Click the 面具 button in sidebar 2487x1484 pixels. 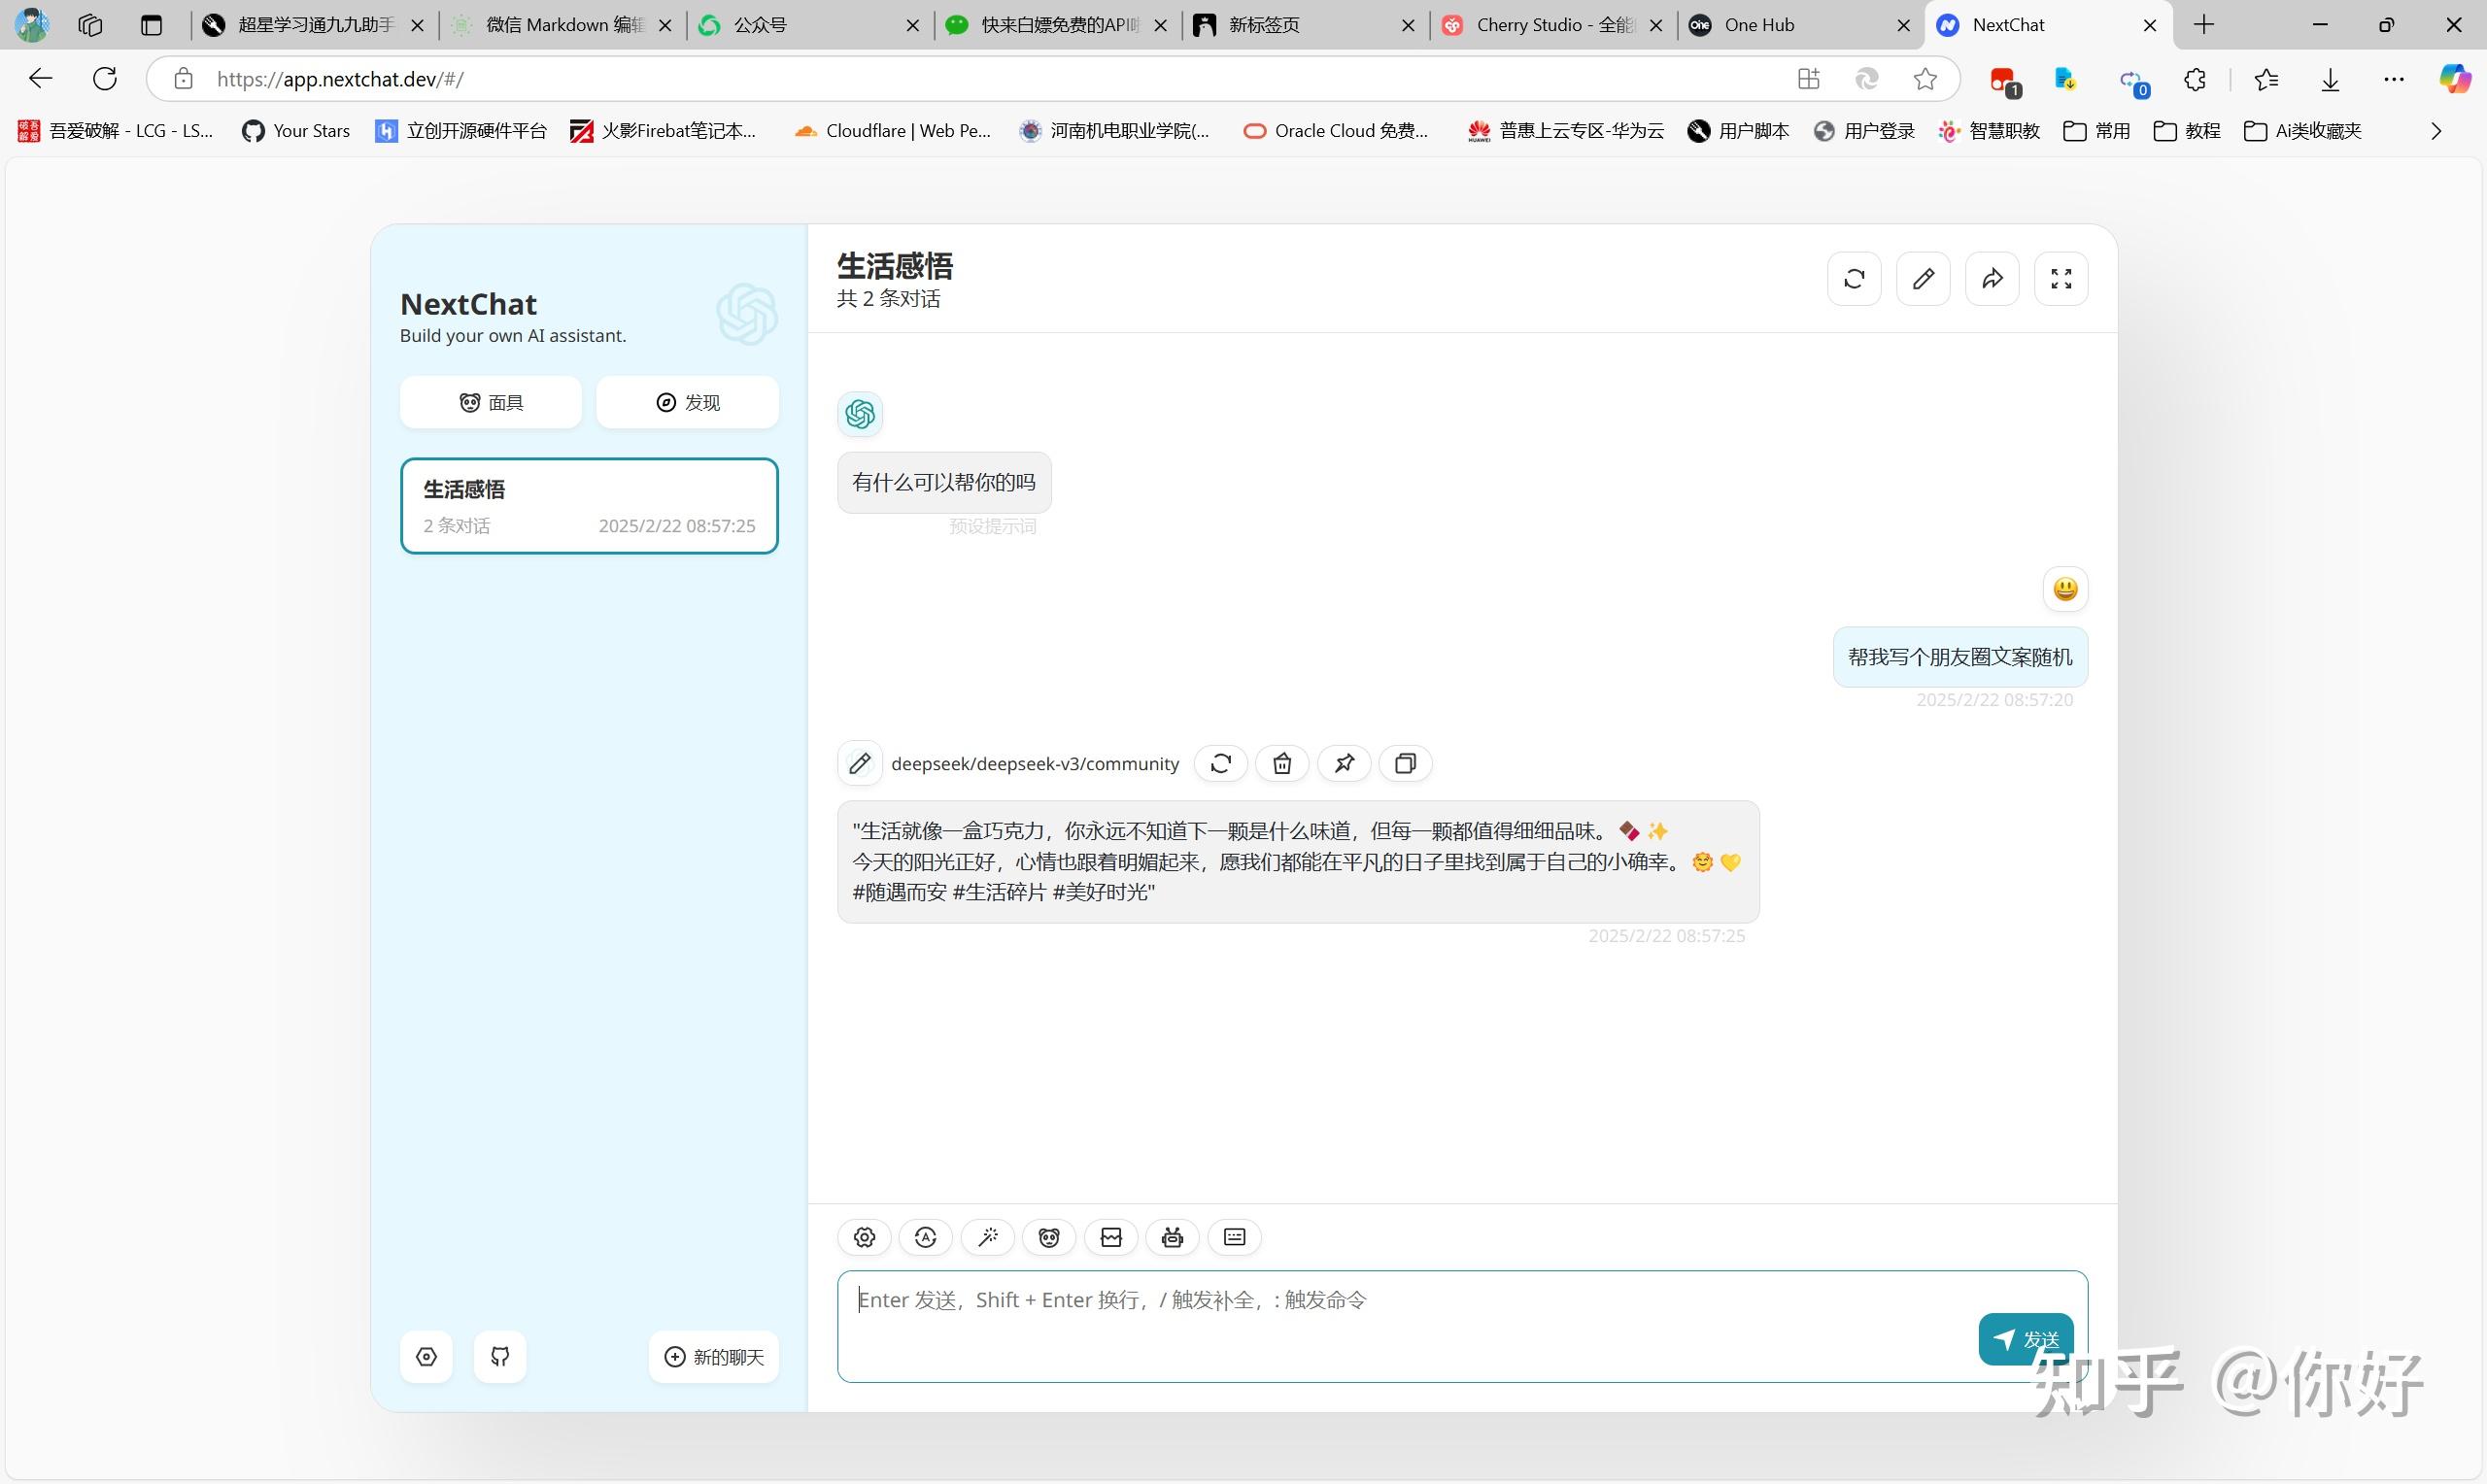coord(491,403)
